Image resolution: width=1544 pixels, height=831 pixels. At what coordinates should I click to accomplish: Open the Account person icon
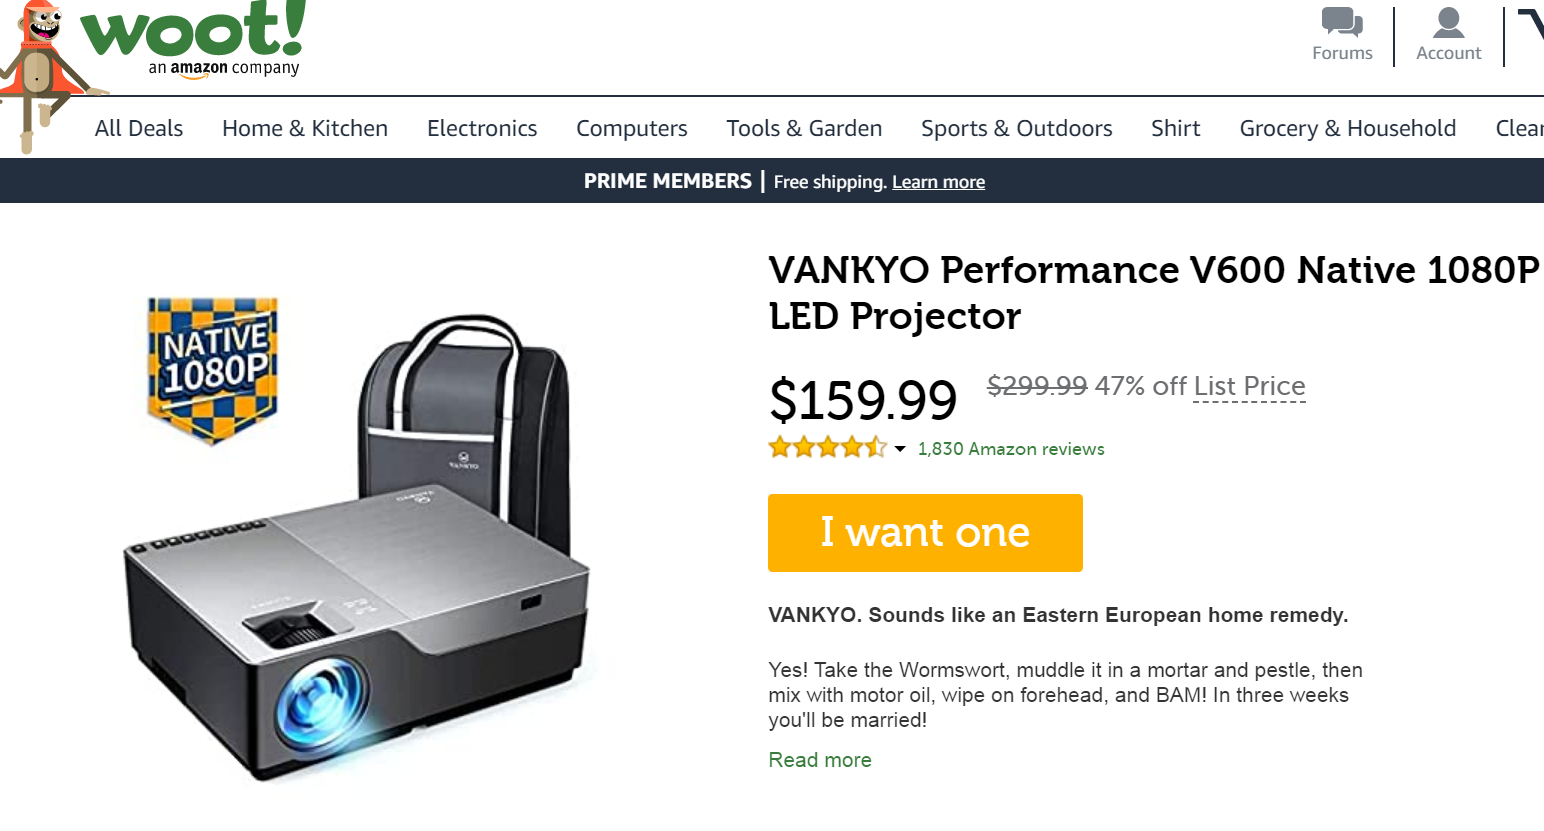(x=1448, y=22)
